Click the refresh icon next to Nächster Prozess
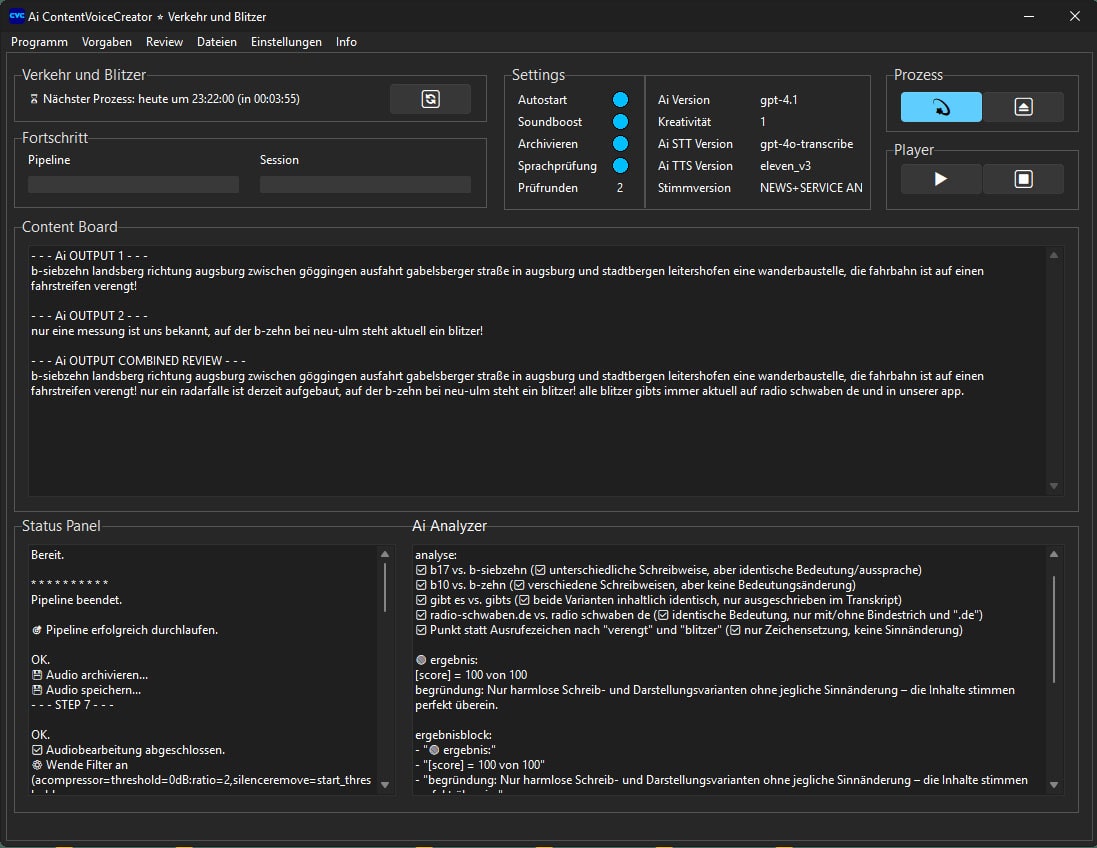Viewport: 1097px width, 848px height. (430, 98)
